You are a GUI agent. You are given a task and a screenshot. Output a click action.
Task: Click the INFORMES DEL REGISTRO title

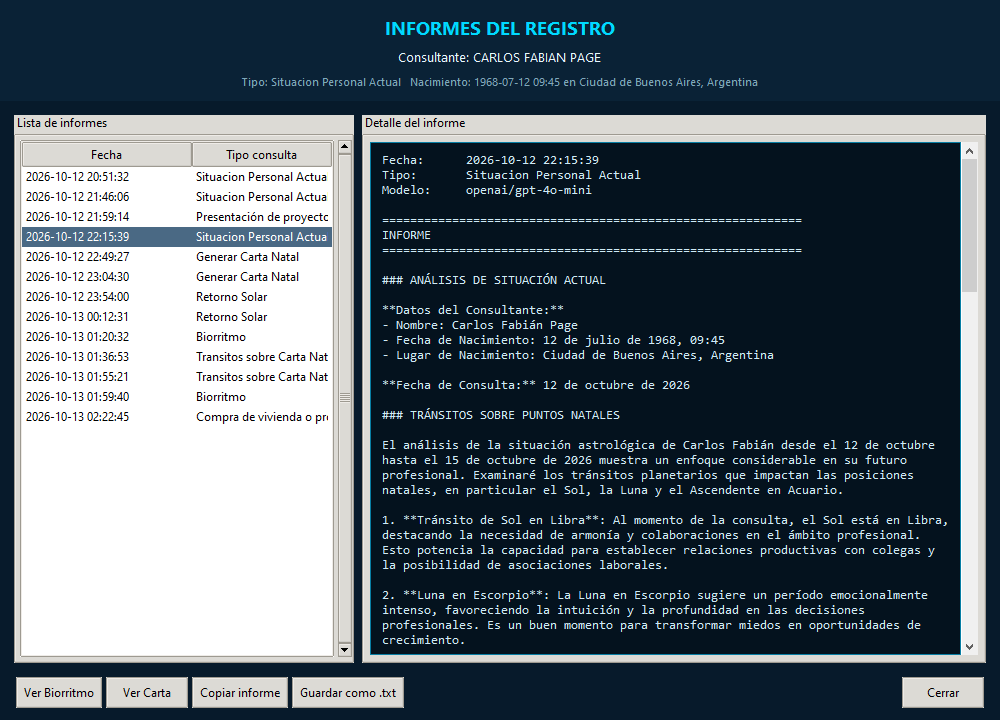(x=499, y=29)
